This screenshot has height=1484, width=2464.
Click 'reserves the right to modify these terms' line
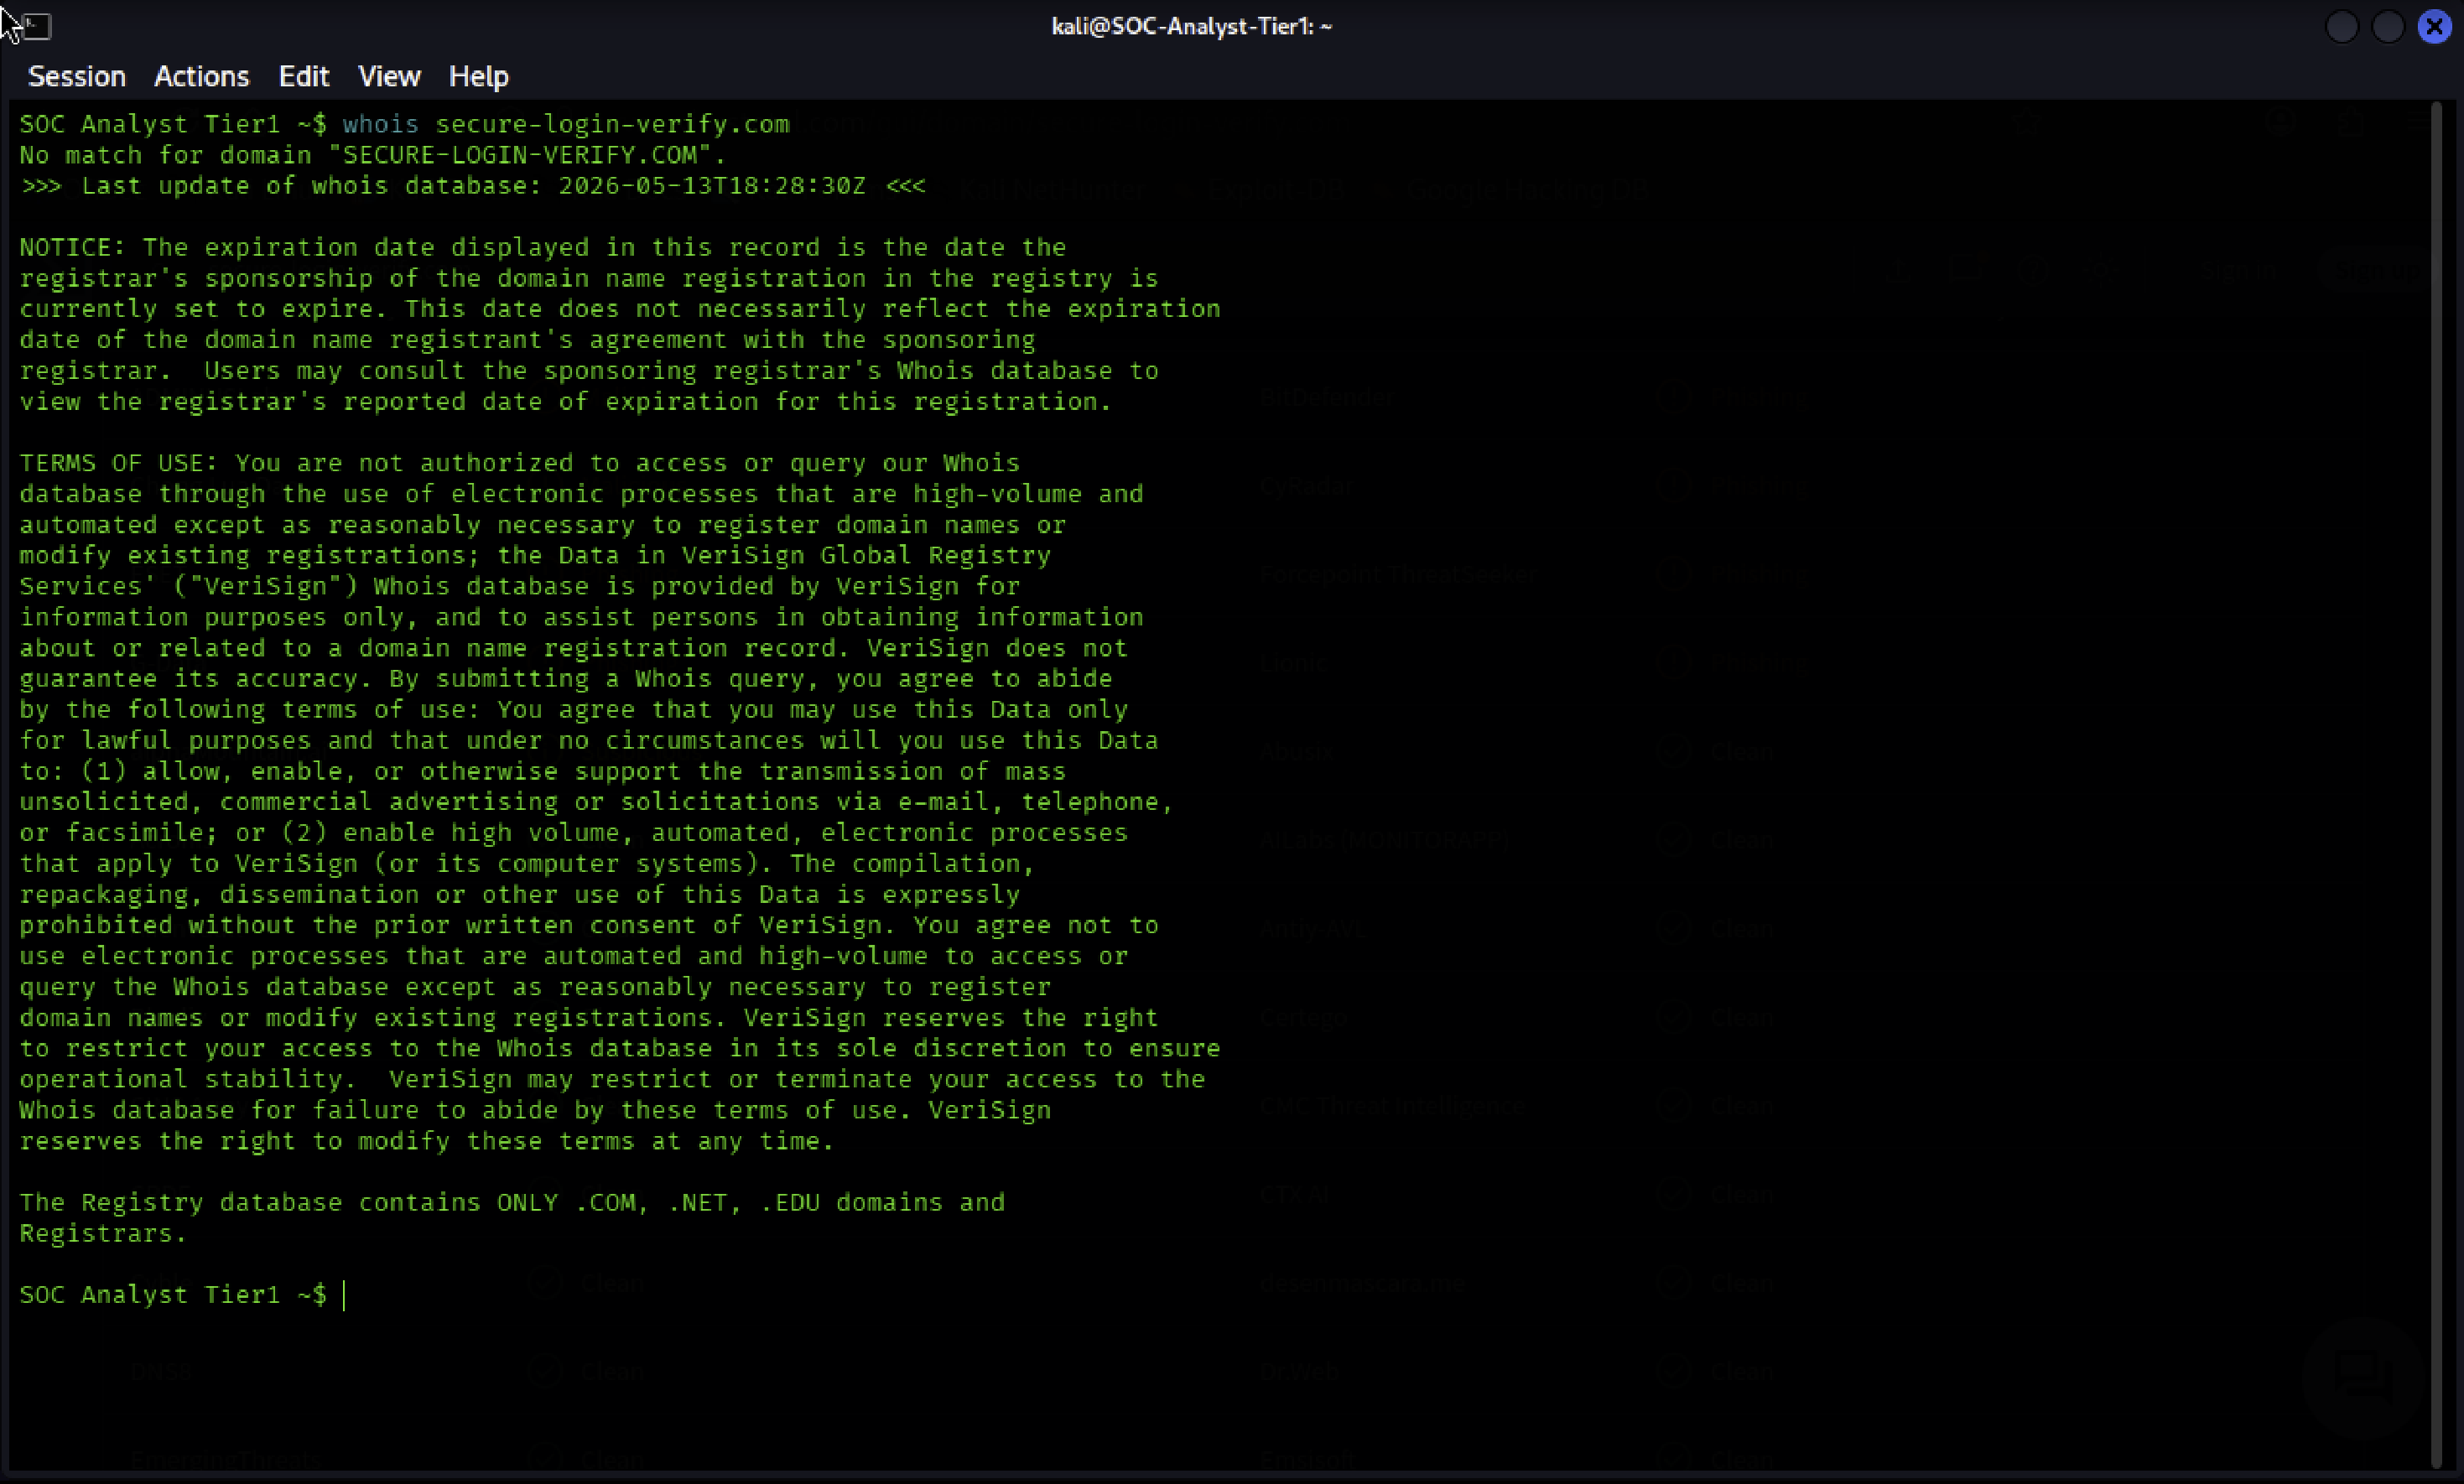[x=427, y=1141]
